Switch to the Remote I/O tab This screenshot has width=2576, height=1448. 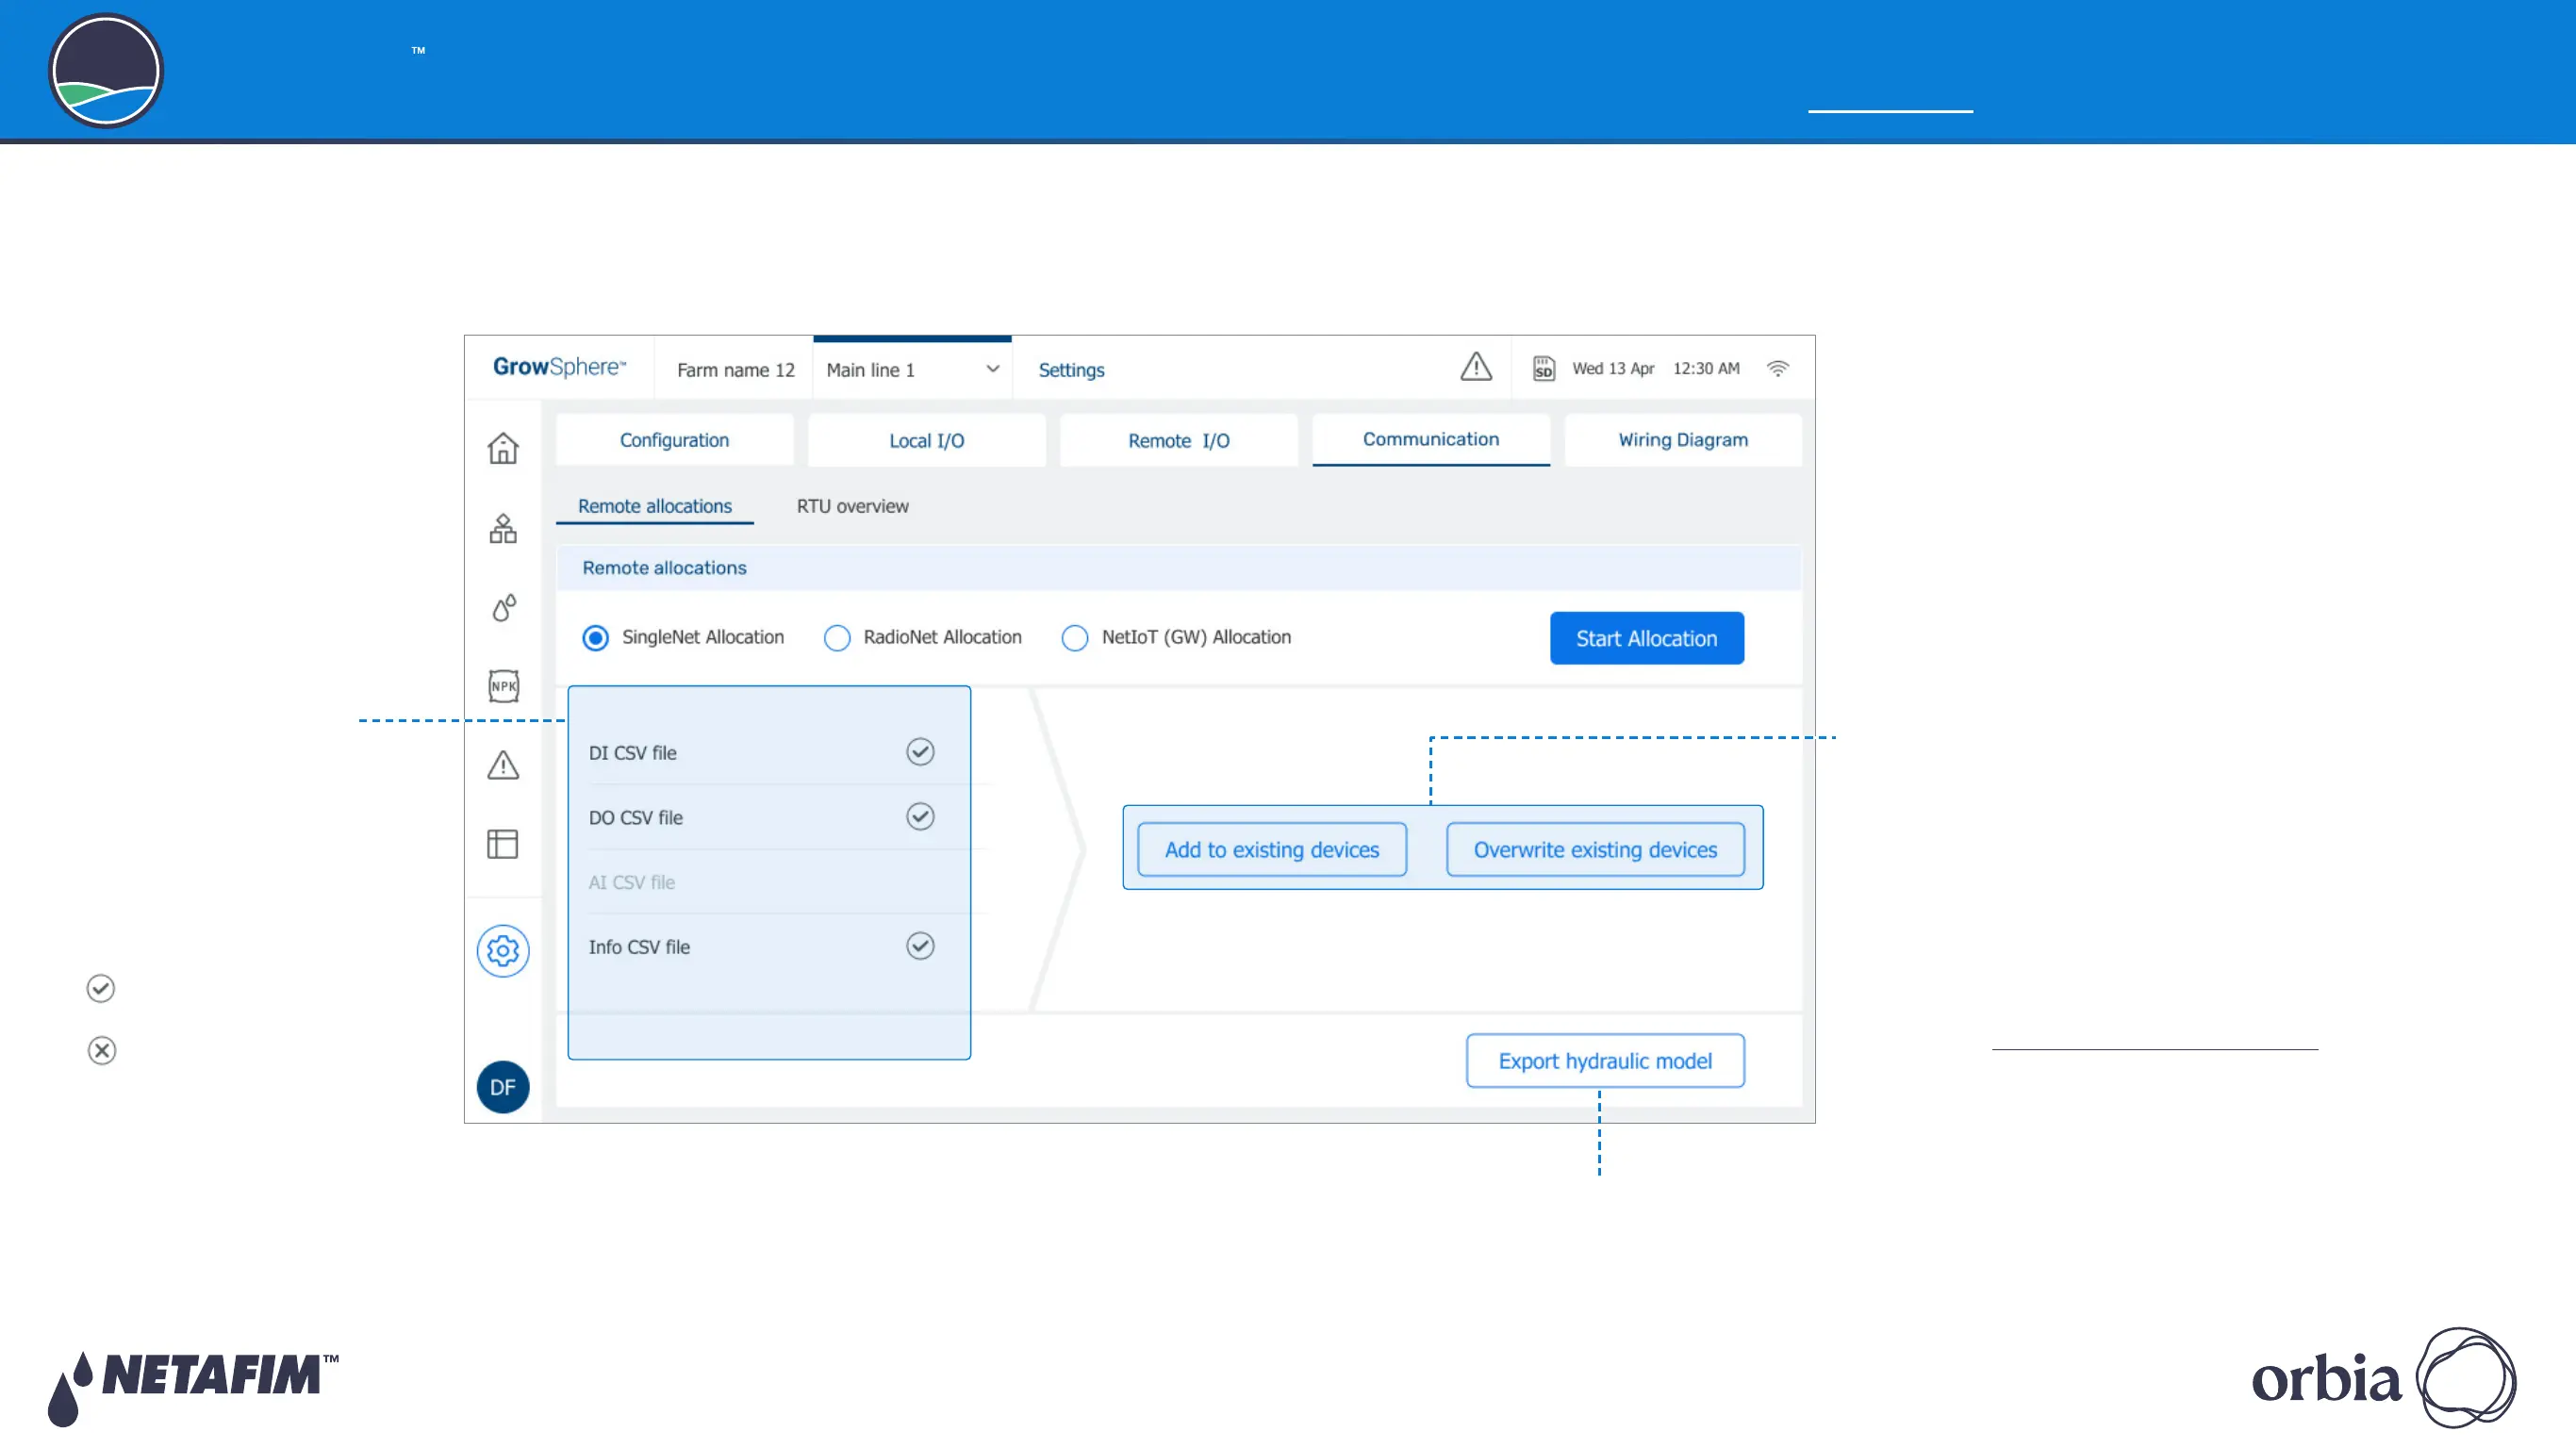pos(1178,440)
